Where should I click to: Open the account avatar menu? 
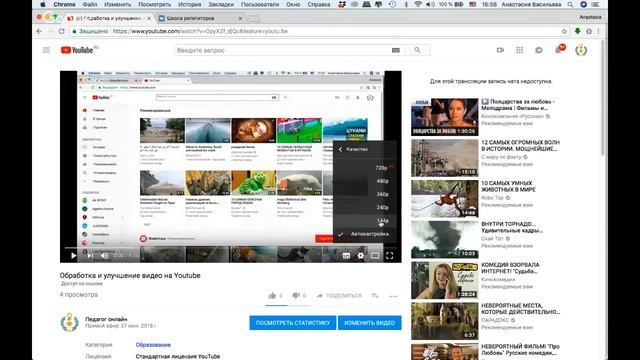tap(581, 50)
